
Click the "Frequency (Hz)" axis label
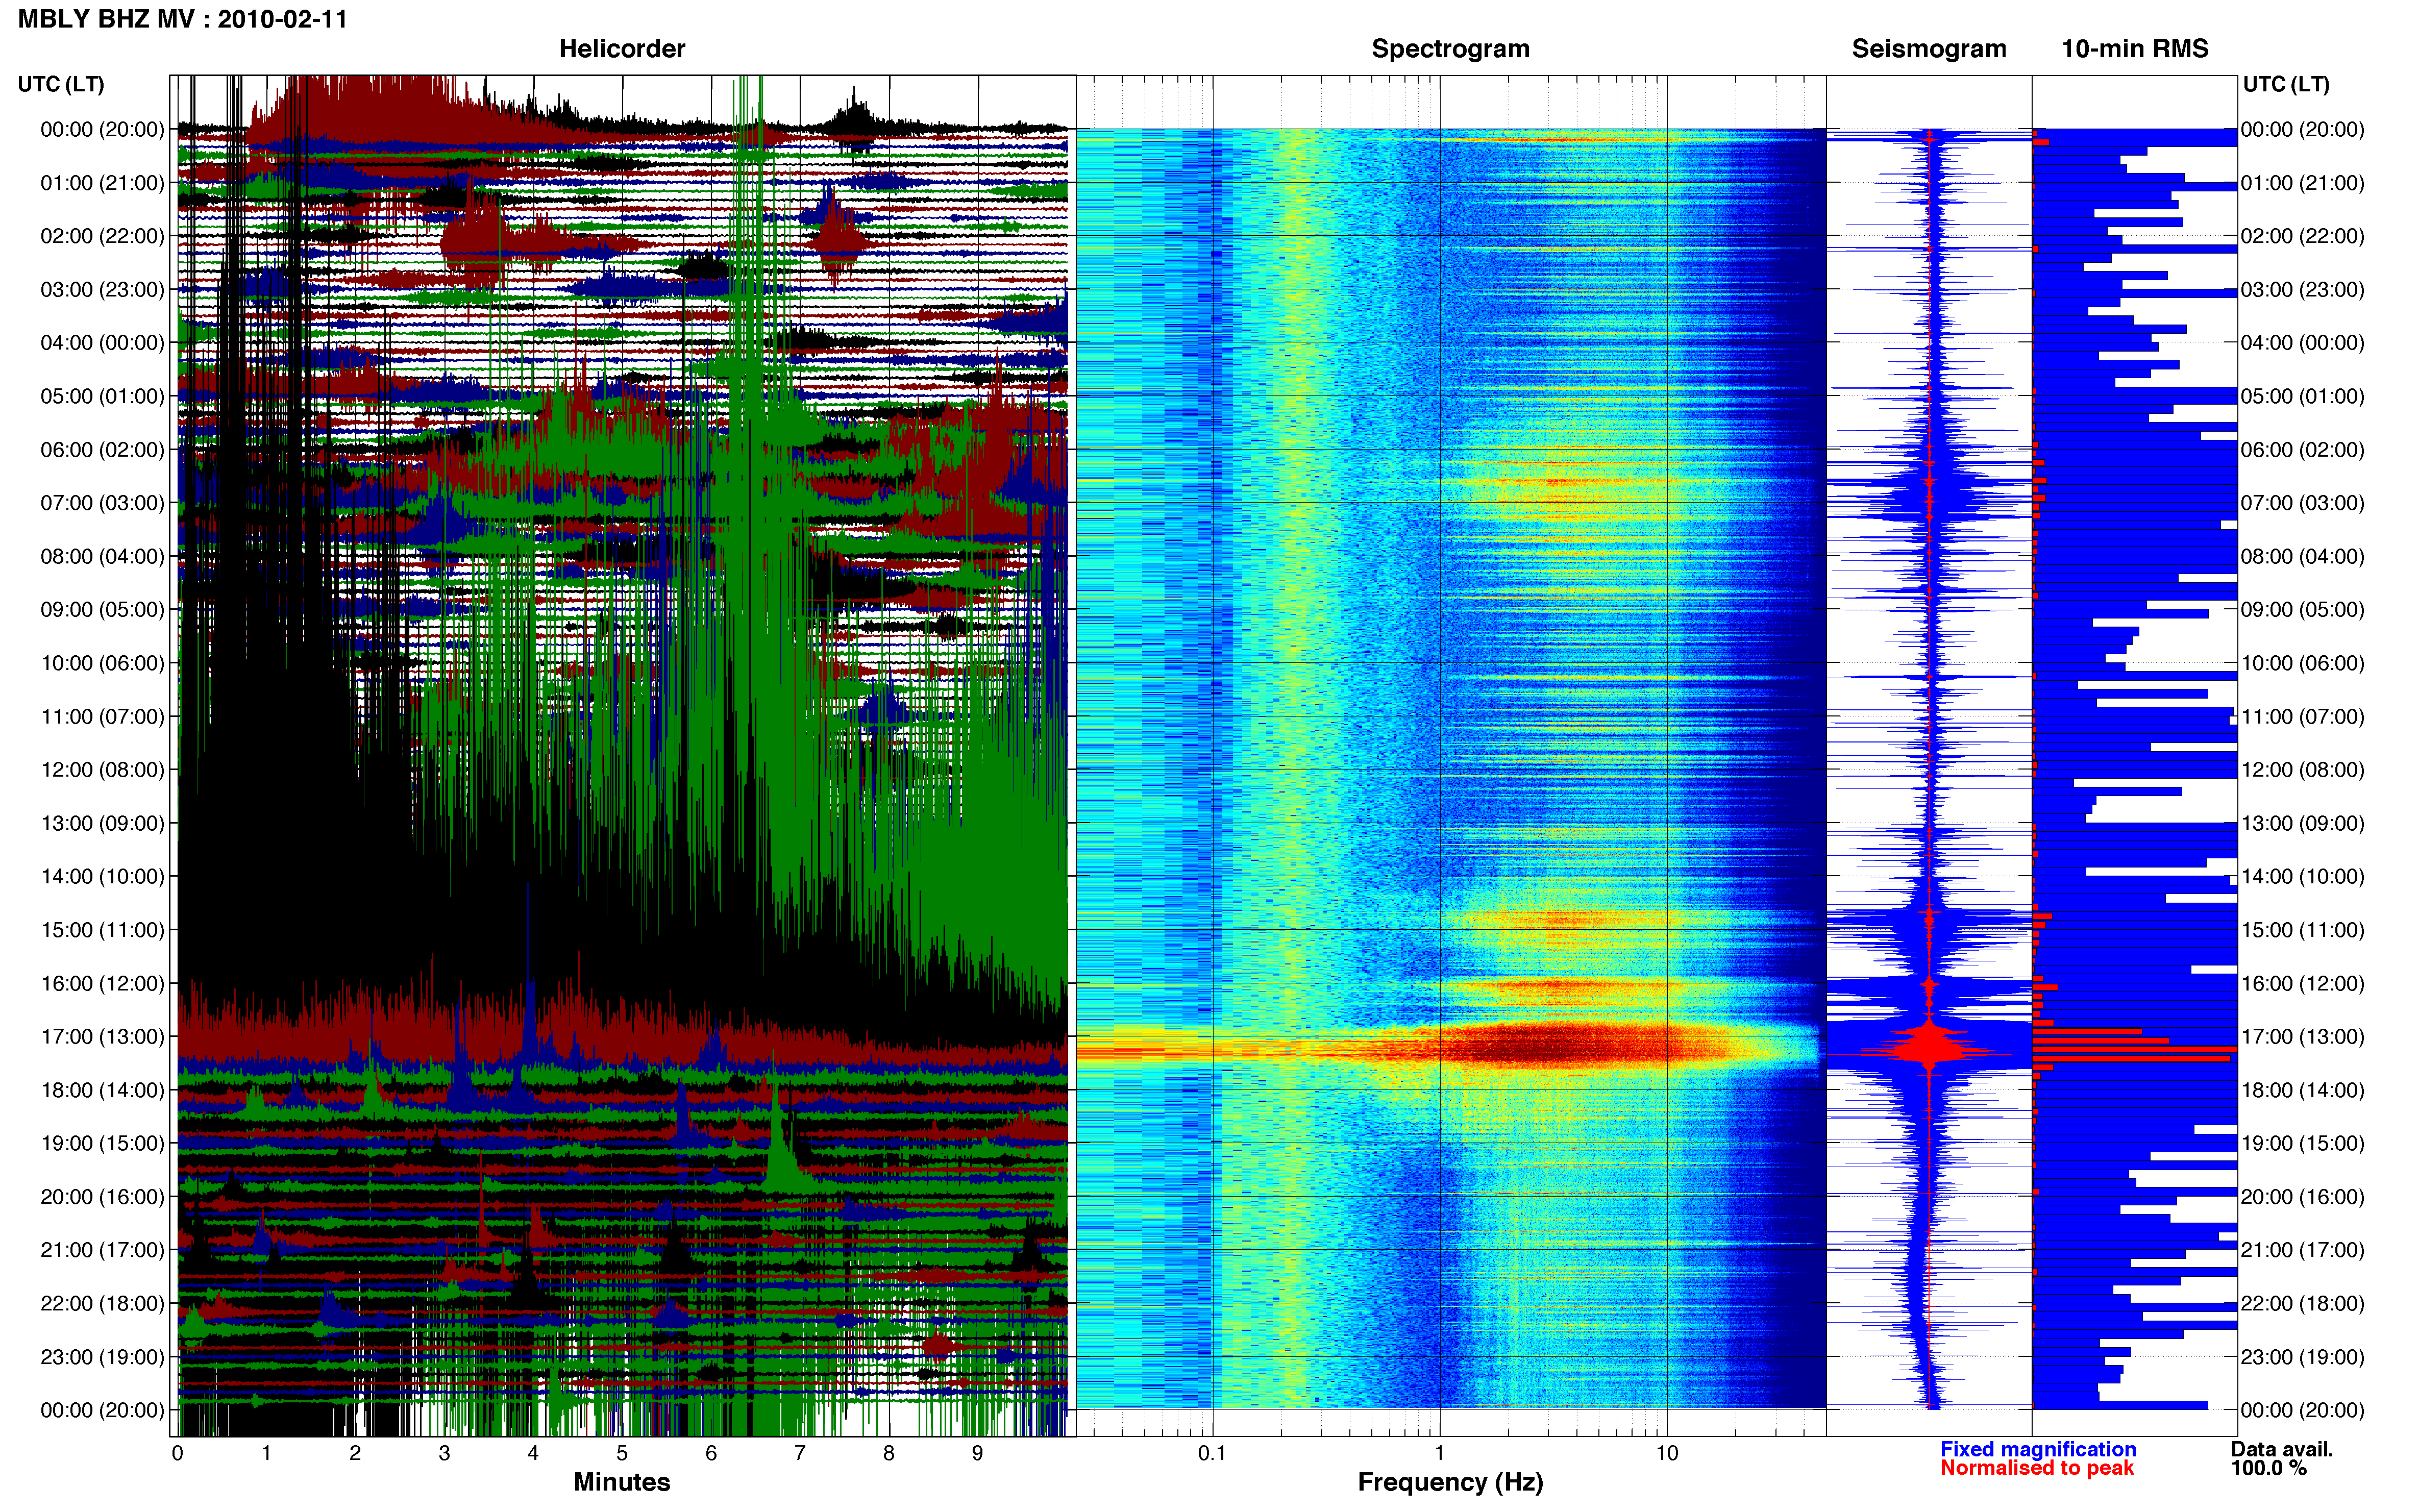(1450, 1482)
